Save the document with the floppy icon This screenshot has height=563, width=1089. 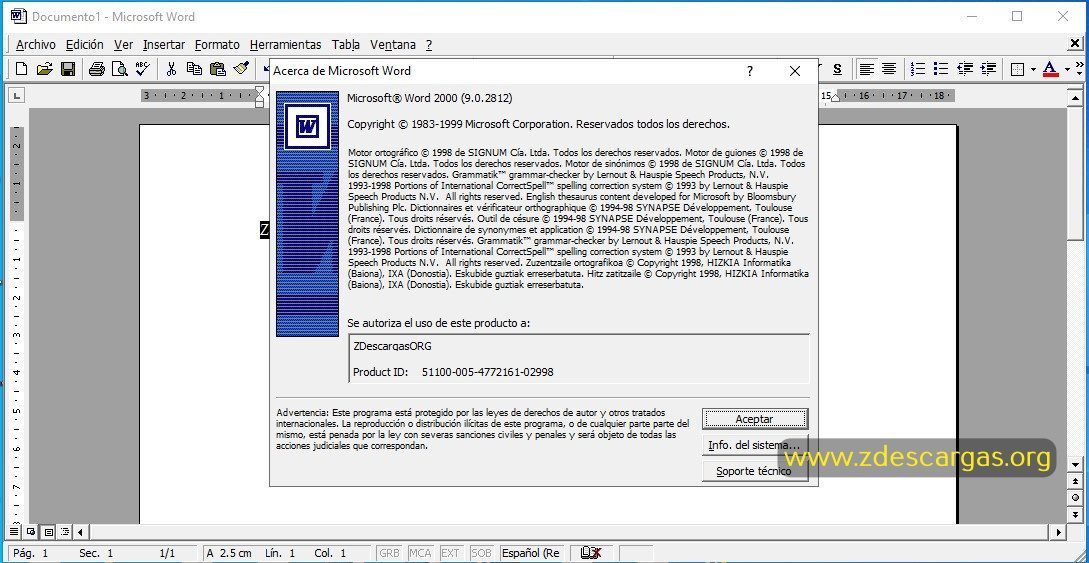pos(67,69)
